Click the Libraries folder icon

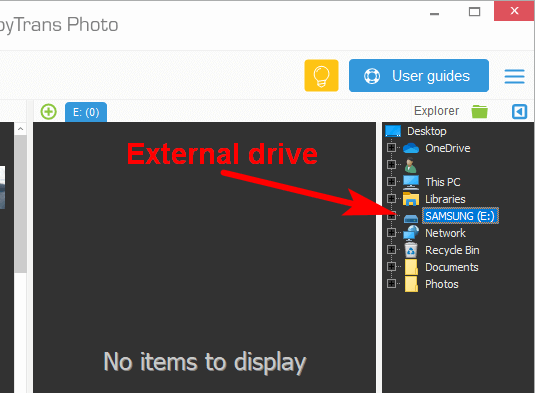411,199
